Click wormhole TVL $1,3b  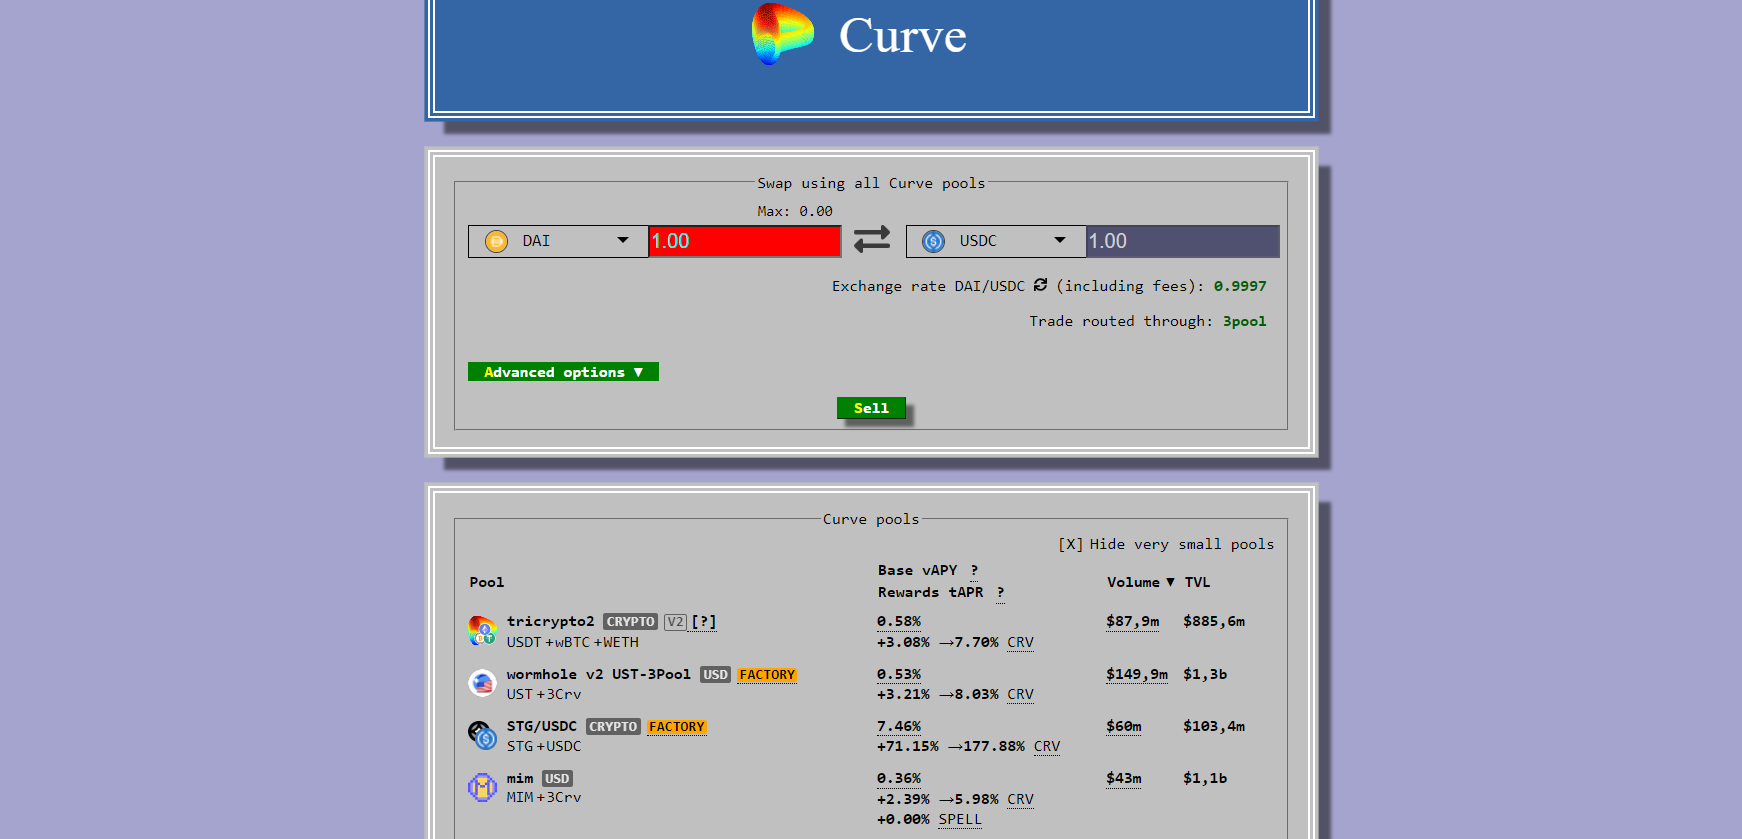pos(1205,674)
